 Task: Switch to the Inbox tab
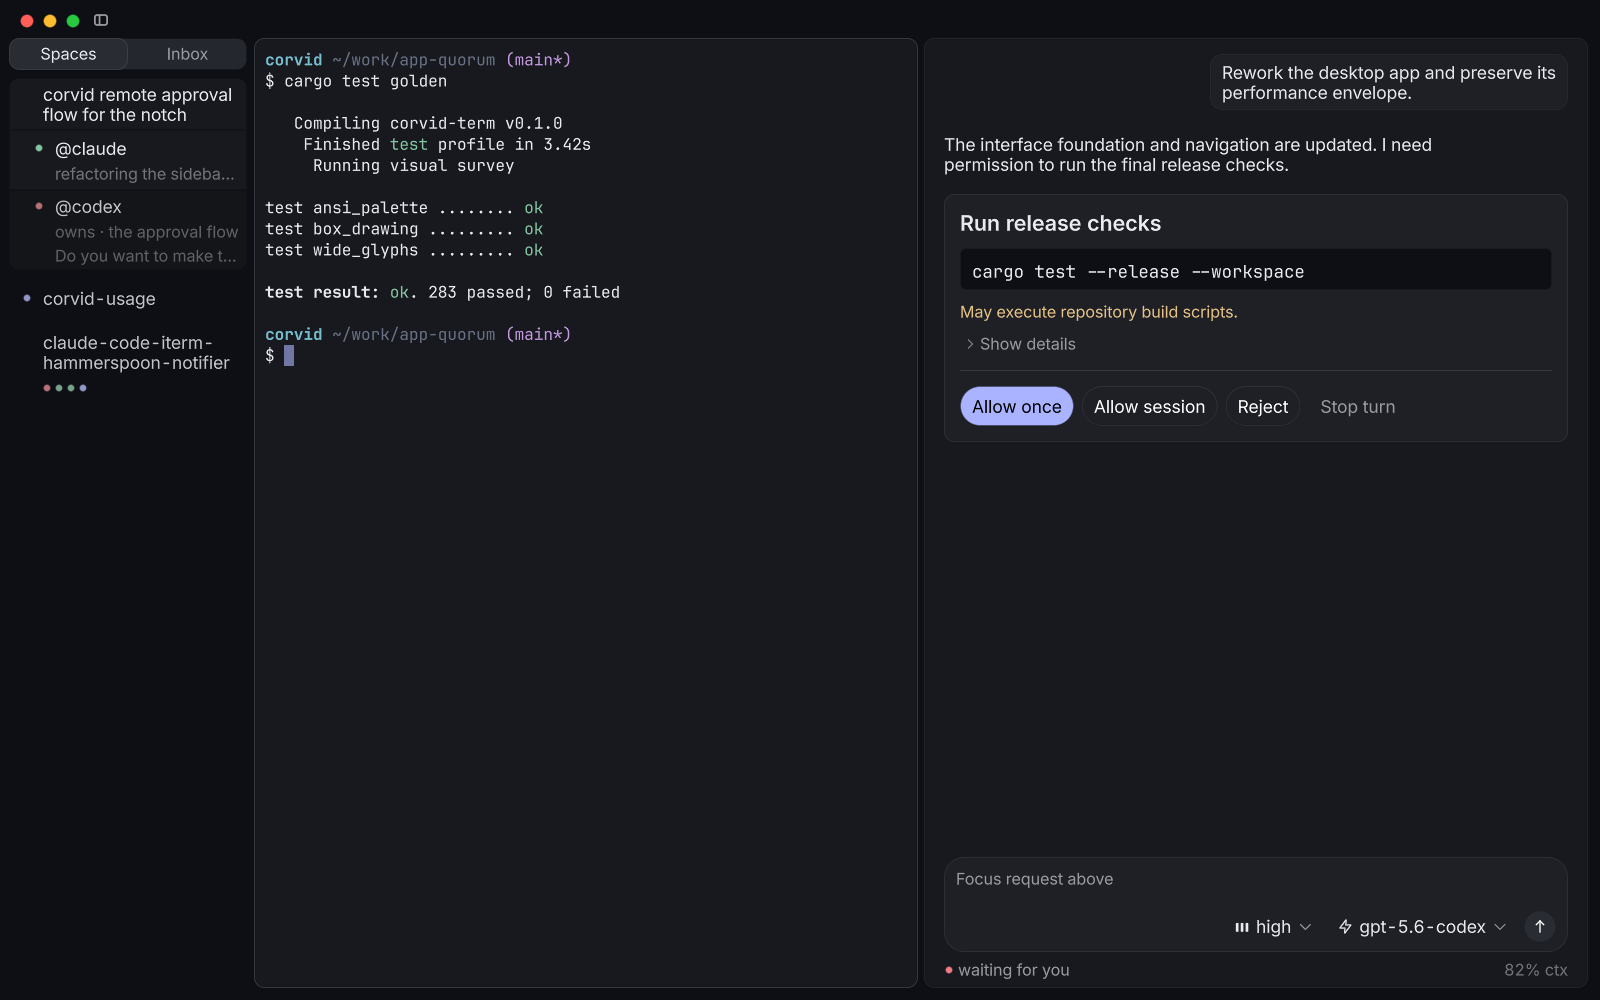tap(187, 54)
